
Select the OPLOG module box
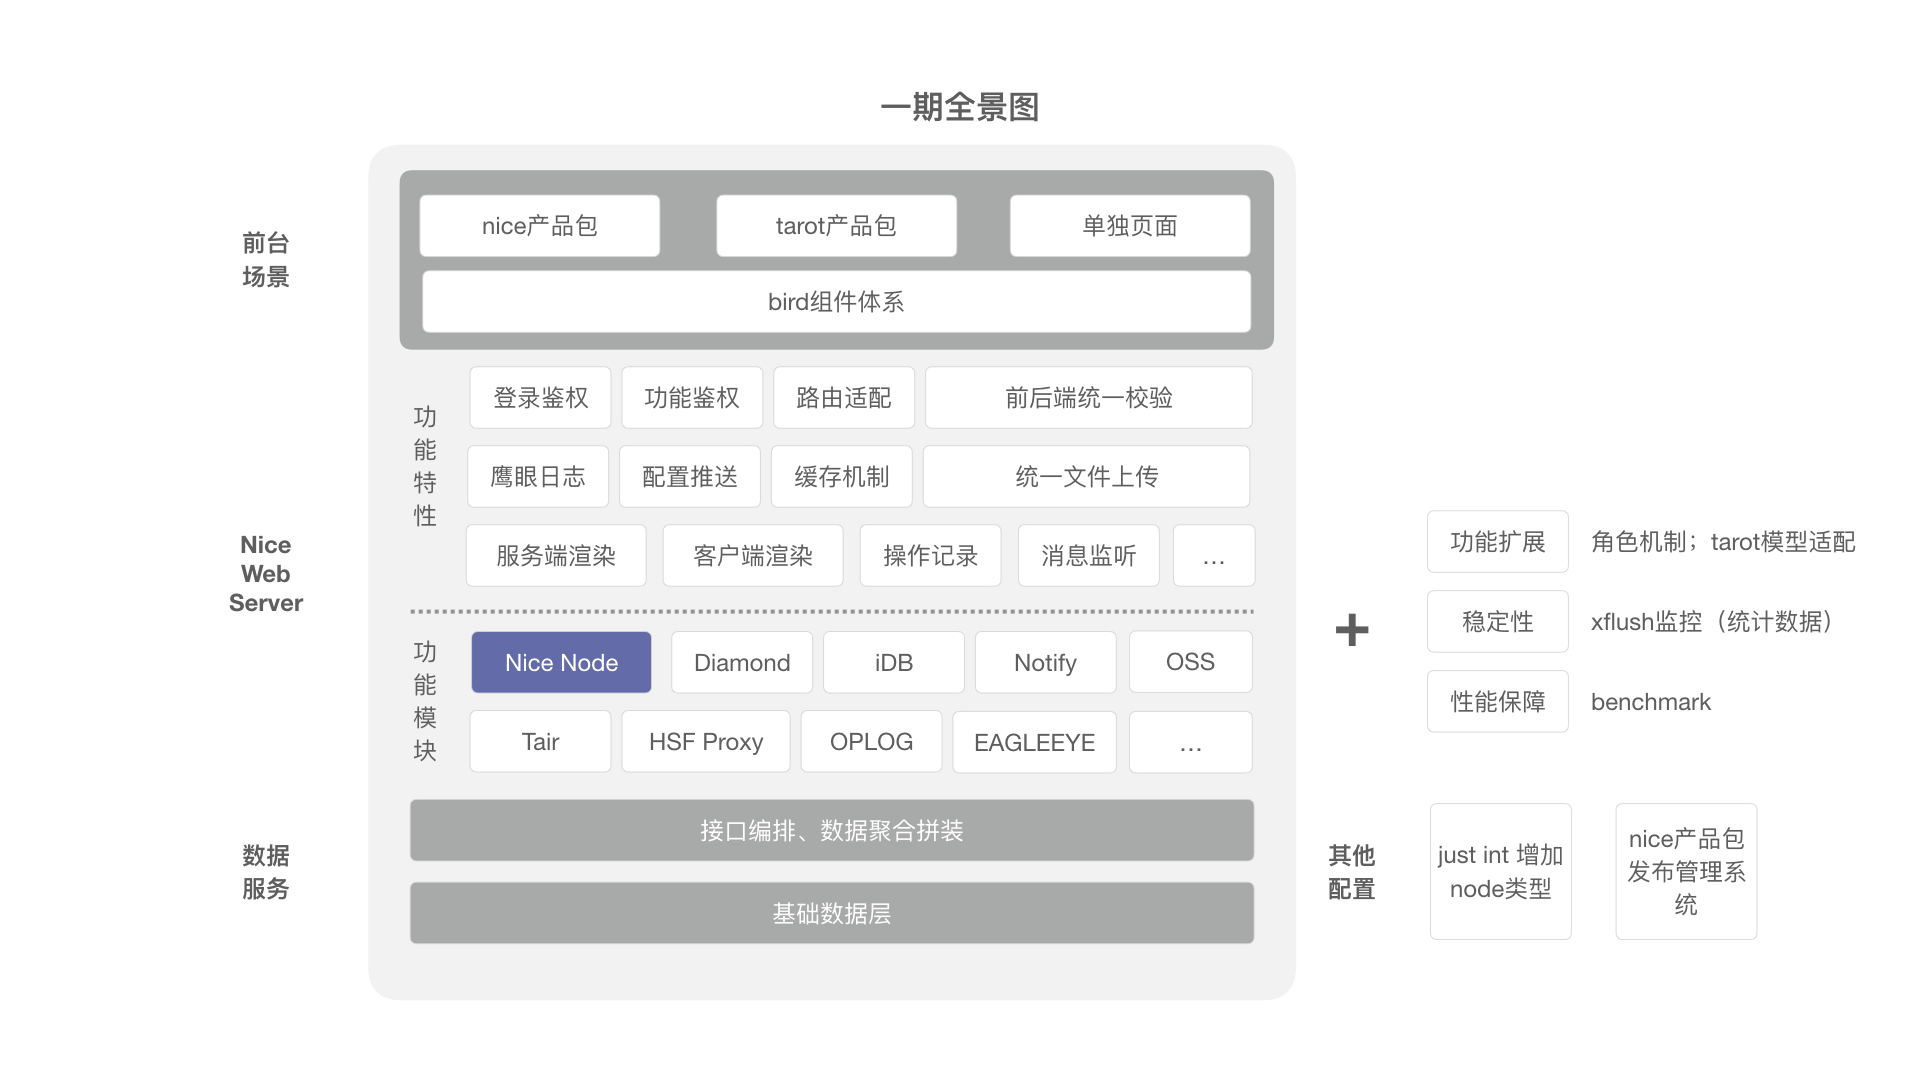[x=871, y=742]
